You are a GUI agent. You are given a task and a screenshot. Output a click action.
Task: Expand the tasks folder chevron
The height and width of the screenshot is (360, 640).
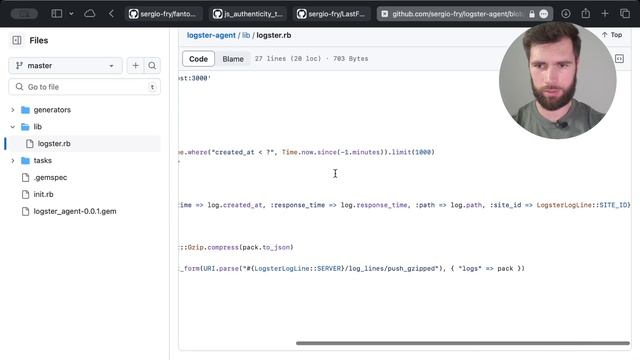[x=13, y=160]
